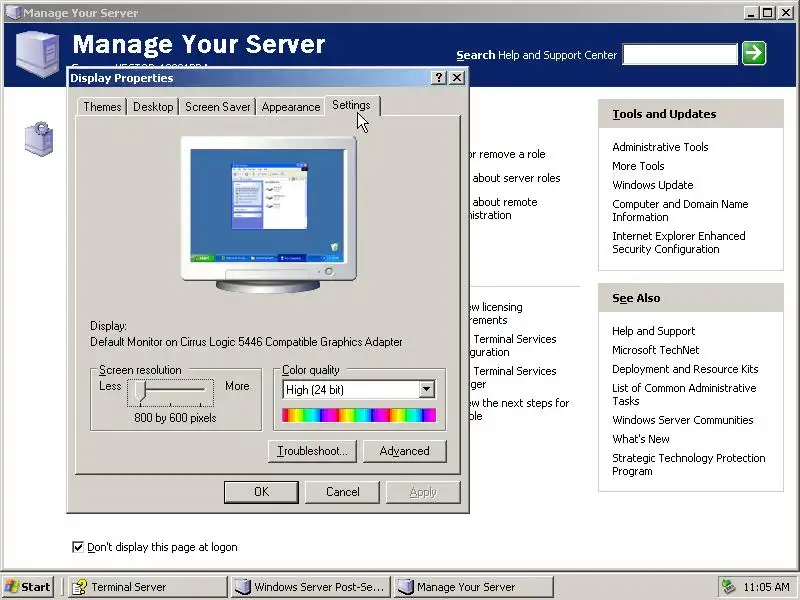The image size is (800, 600).
Task: Click the Manage Your Server title bar icon
Action: pyautogui.click(x=13, y=12)
